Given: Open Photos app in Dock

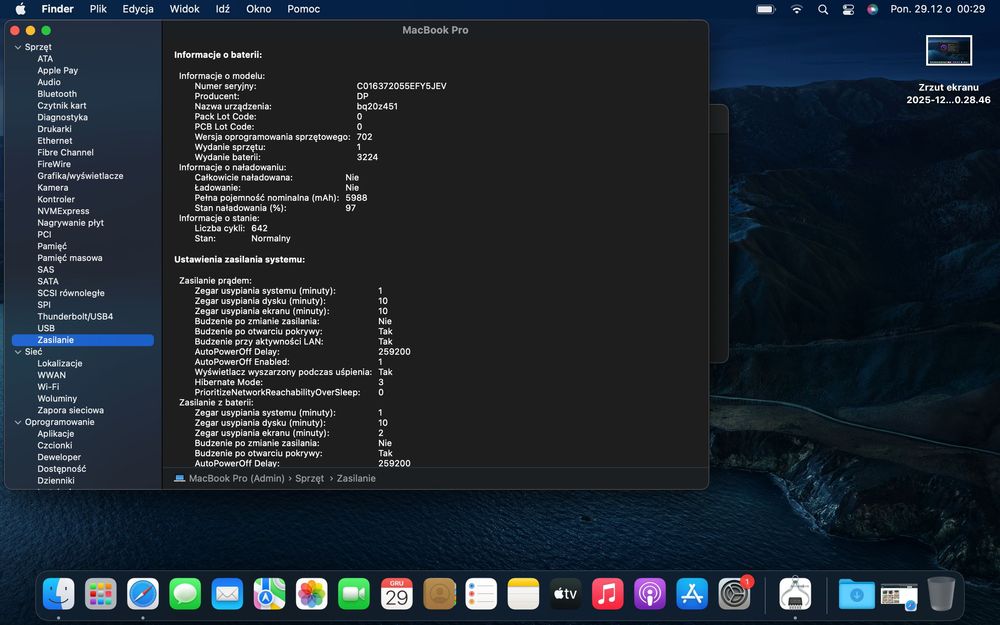Looking at the screenshot, I should (311, 594).
